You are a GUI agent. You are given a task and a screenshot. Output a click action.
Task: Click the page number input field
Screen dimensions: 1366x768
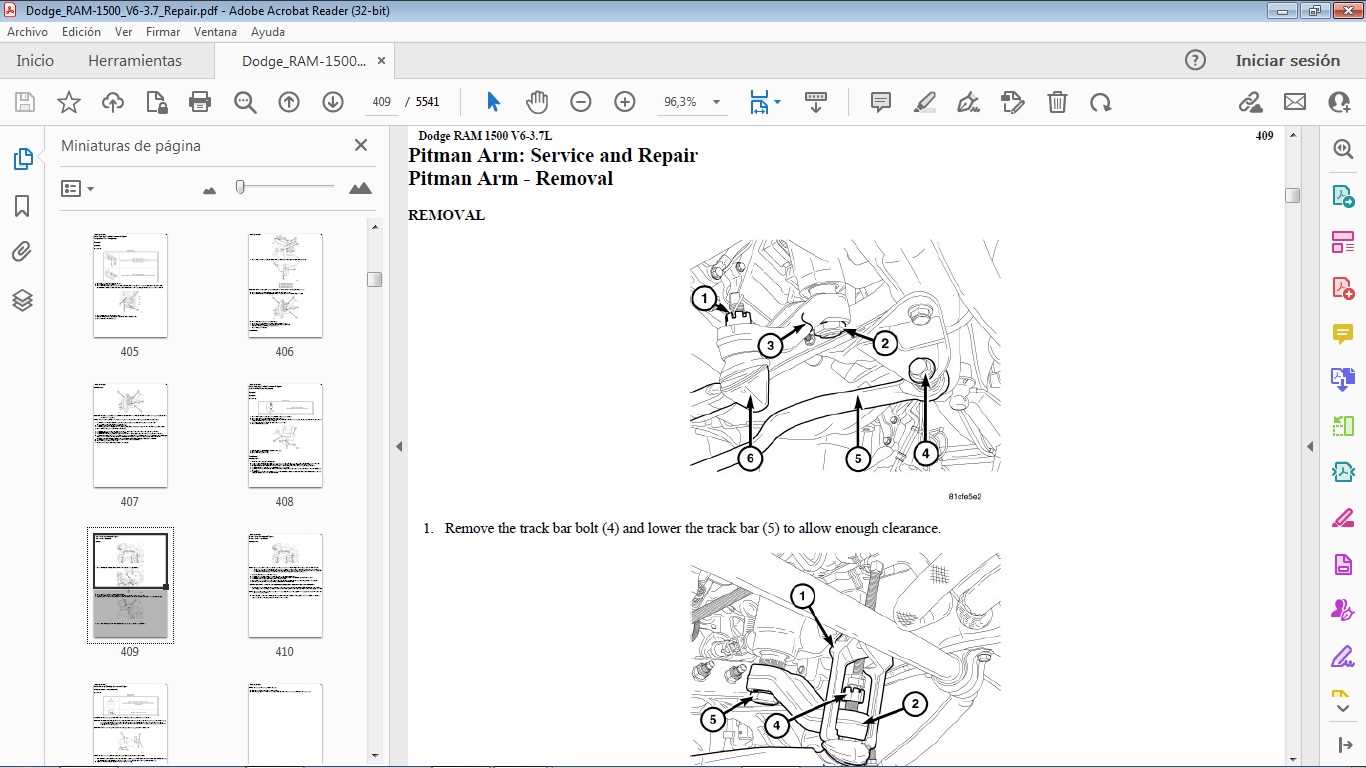(x=381, y=102)
